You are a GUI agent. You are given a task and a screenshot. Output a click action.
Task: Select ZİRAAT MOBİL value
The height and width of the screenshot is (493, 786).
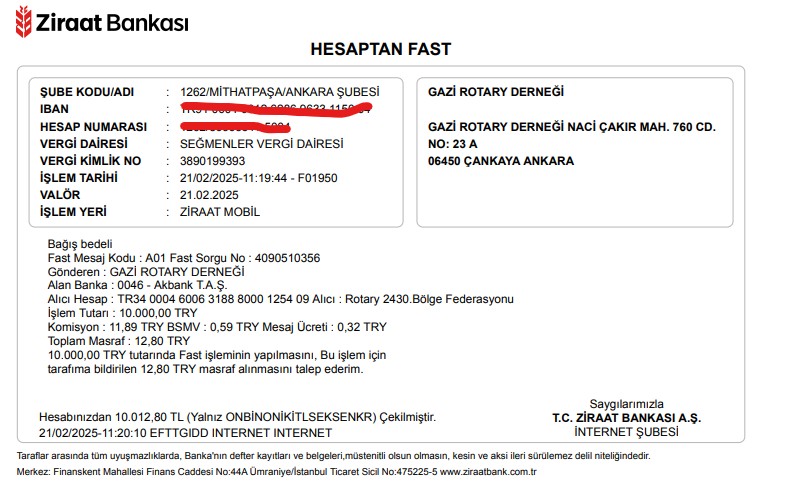[x=220, y=212]
